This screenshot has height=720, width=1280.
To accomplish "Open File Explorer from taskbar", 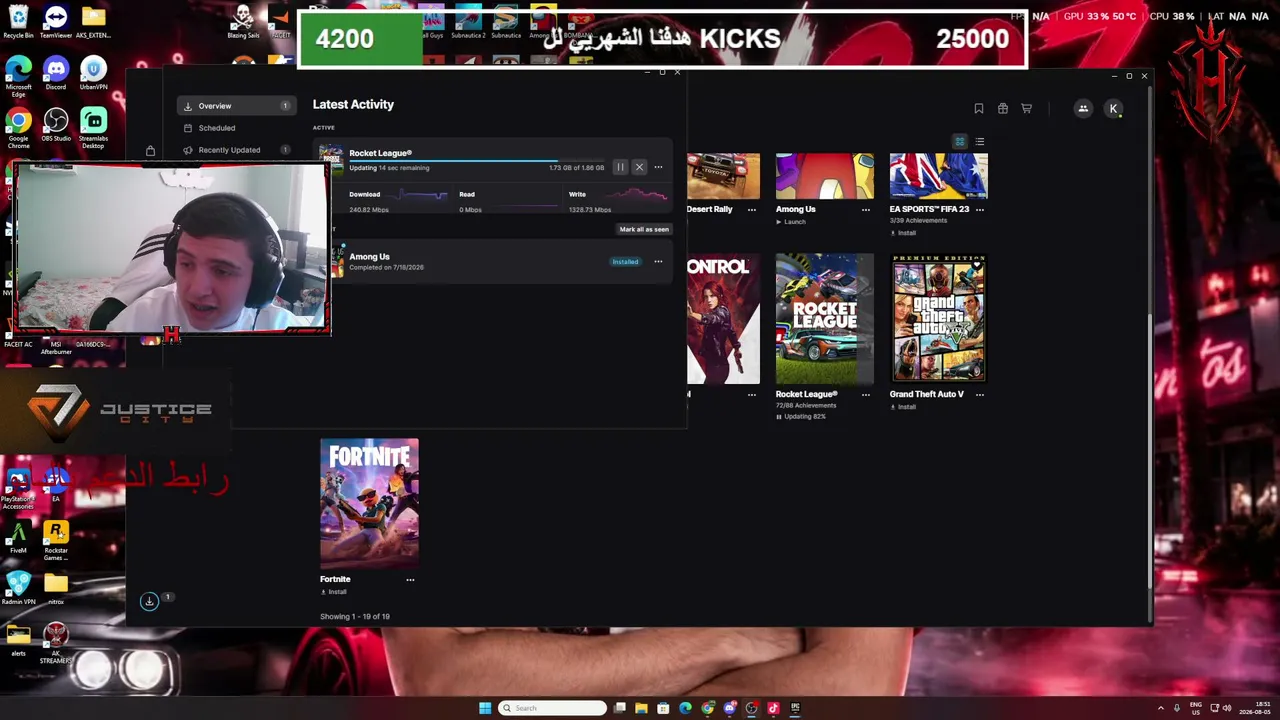I will tap(641, 708).
